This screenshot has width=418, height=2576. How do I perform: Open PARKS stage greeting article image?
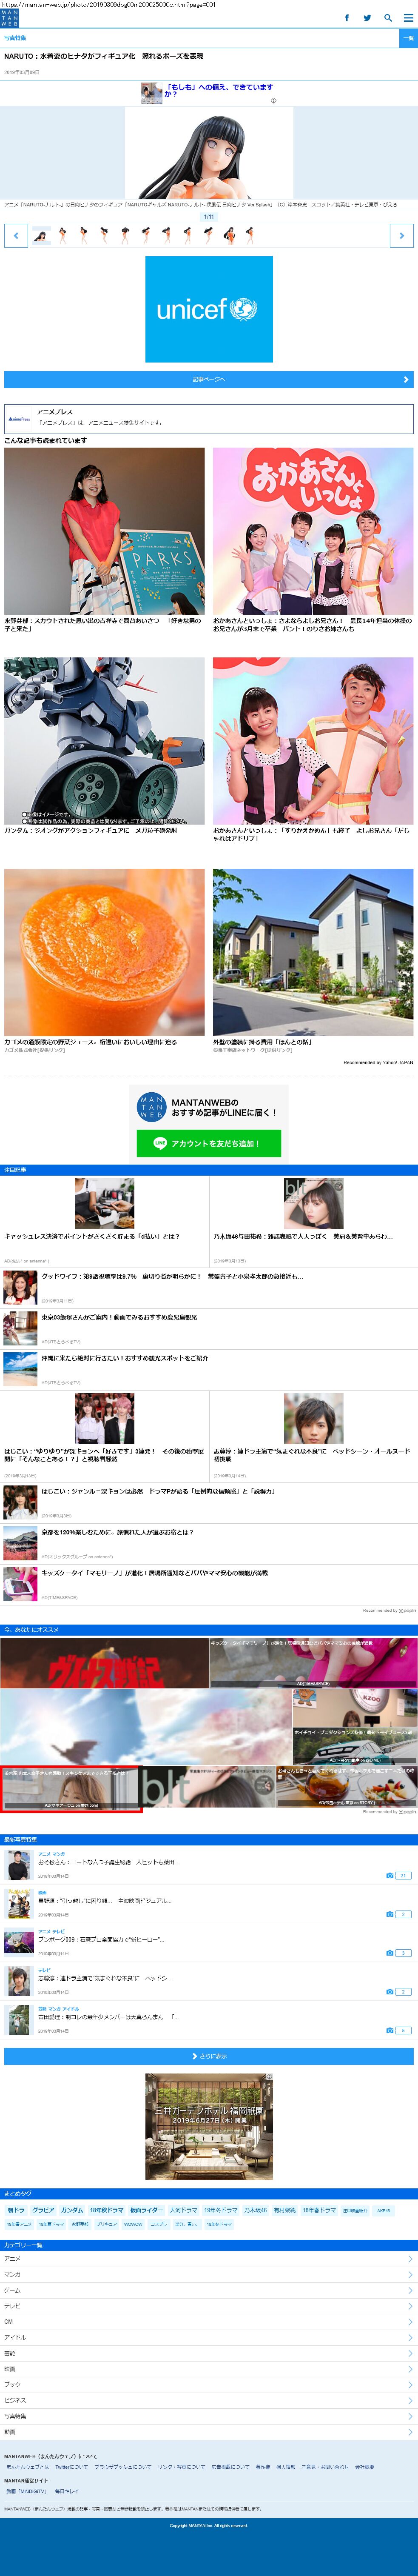coord(104,531)
